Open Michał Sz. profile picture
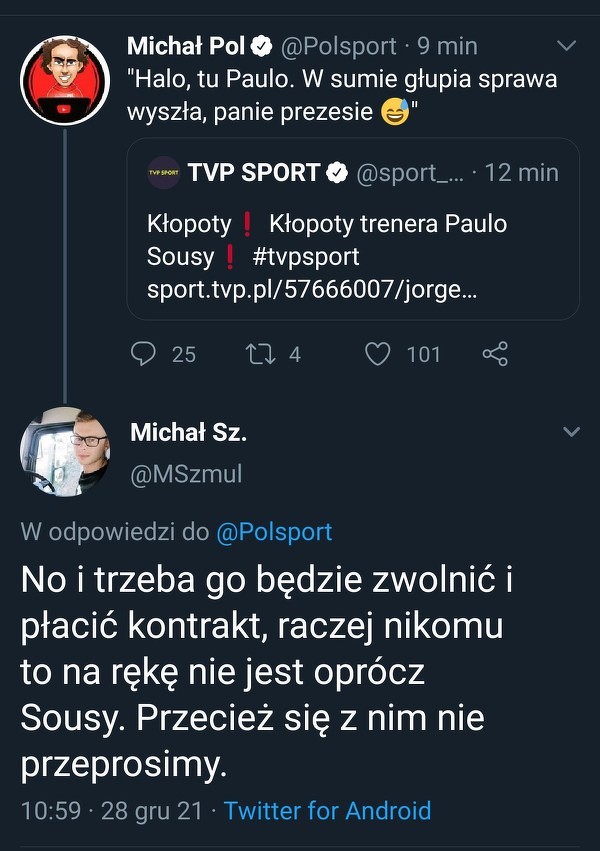600x851 pixels. click(x=65, y=451)
